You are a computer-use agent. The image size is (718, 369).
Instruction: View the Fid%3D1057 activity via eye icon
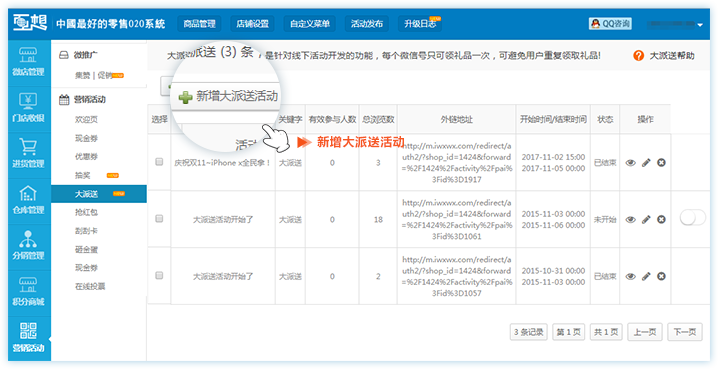coord(631,276)
